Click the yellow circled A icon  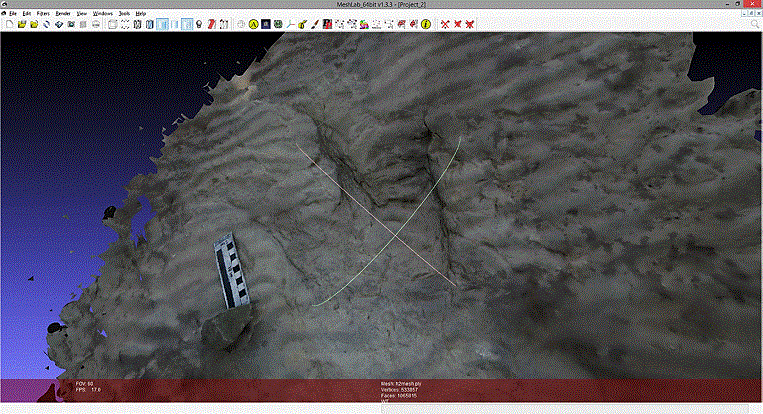(x=253, y=23)
